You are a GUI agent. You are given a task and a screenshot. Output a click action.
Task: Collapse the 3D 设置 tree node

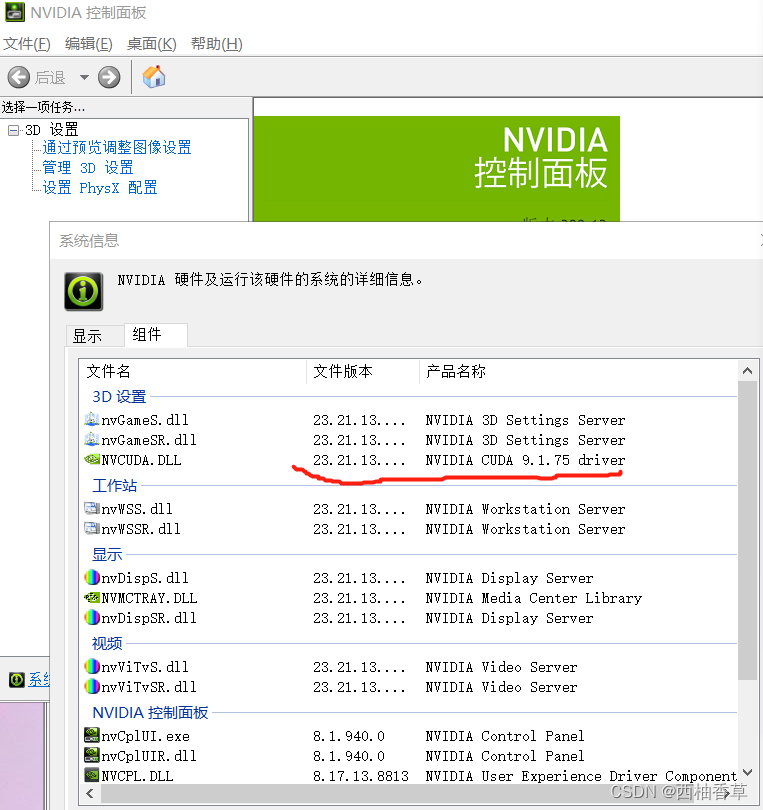[13, 130]
